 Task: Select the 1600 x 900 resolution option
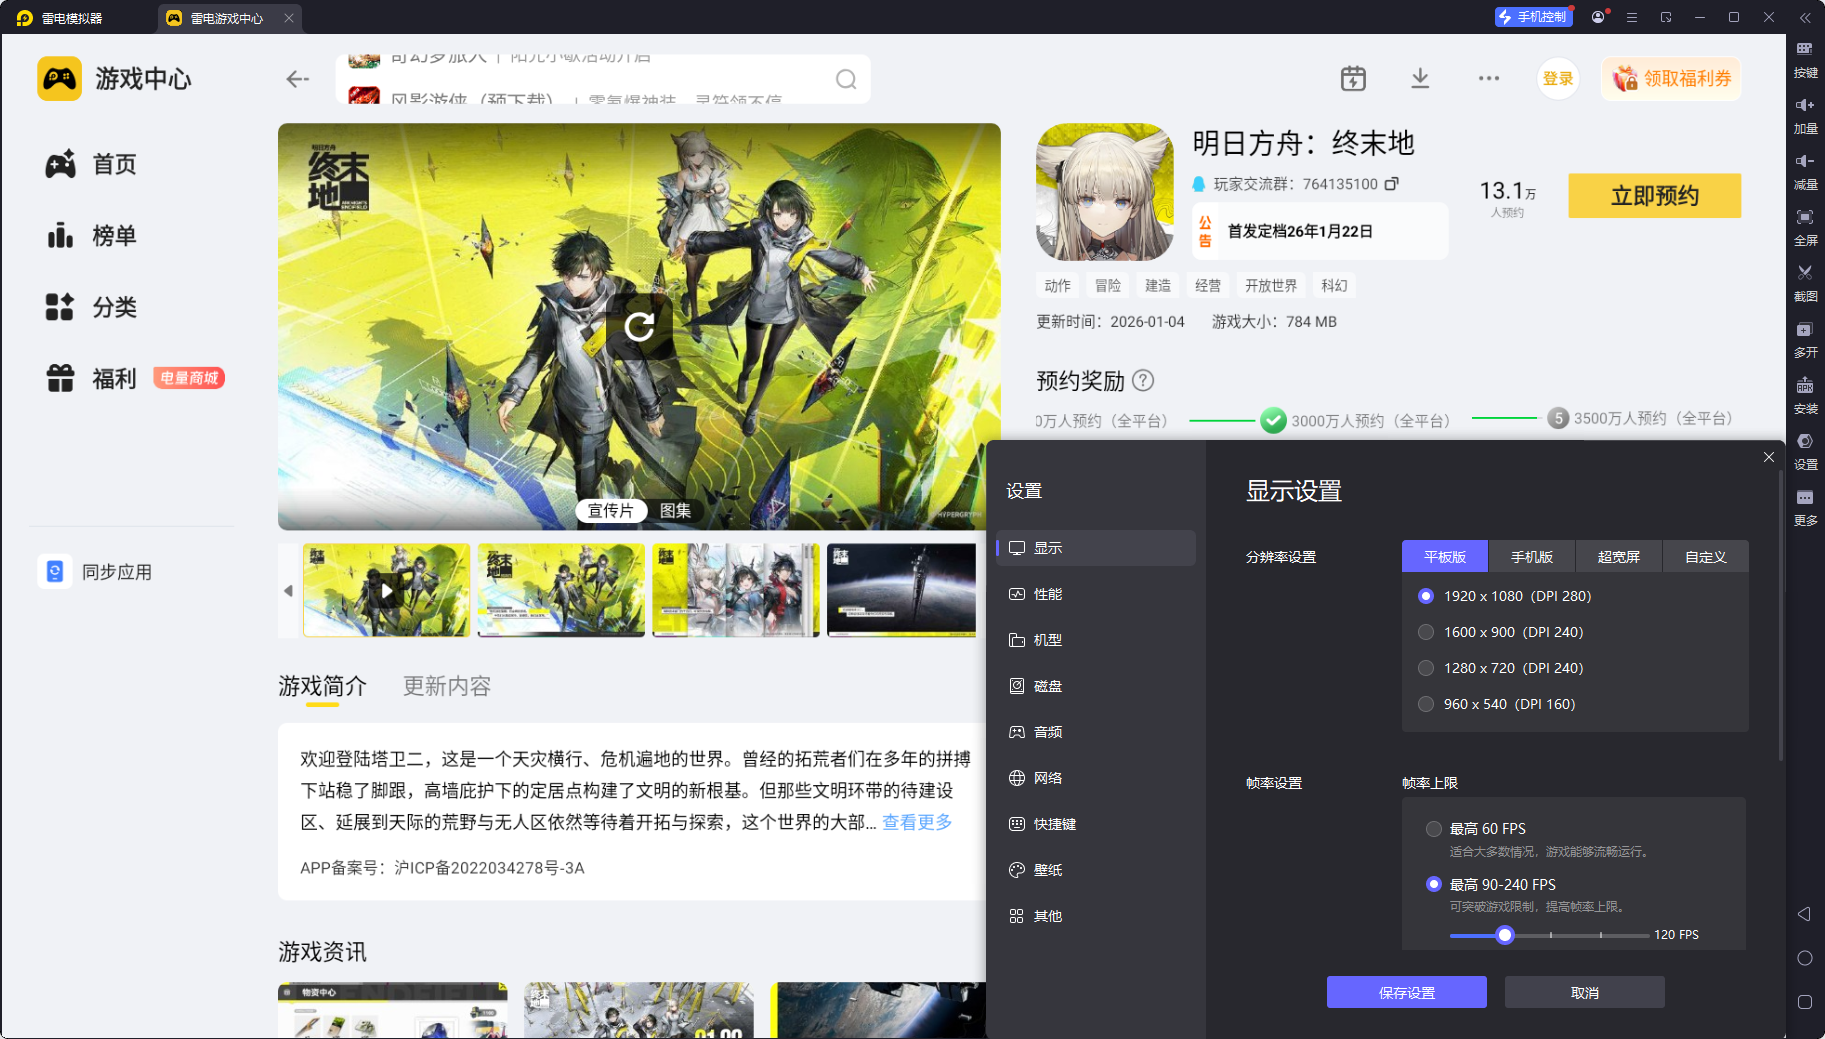pyautogui.click(x=1426, y=632)
